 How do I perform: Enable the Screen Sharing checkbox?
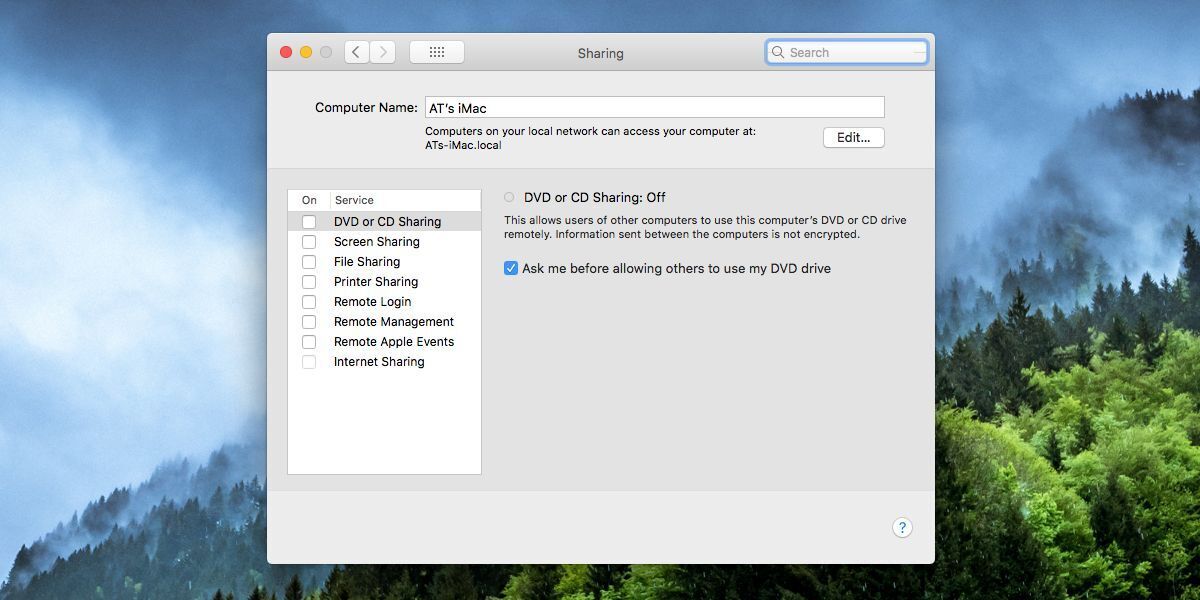coord(309,242)
